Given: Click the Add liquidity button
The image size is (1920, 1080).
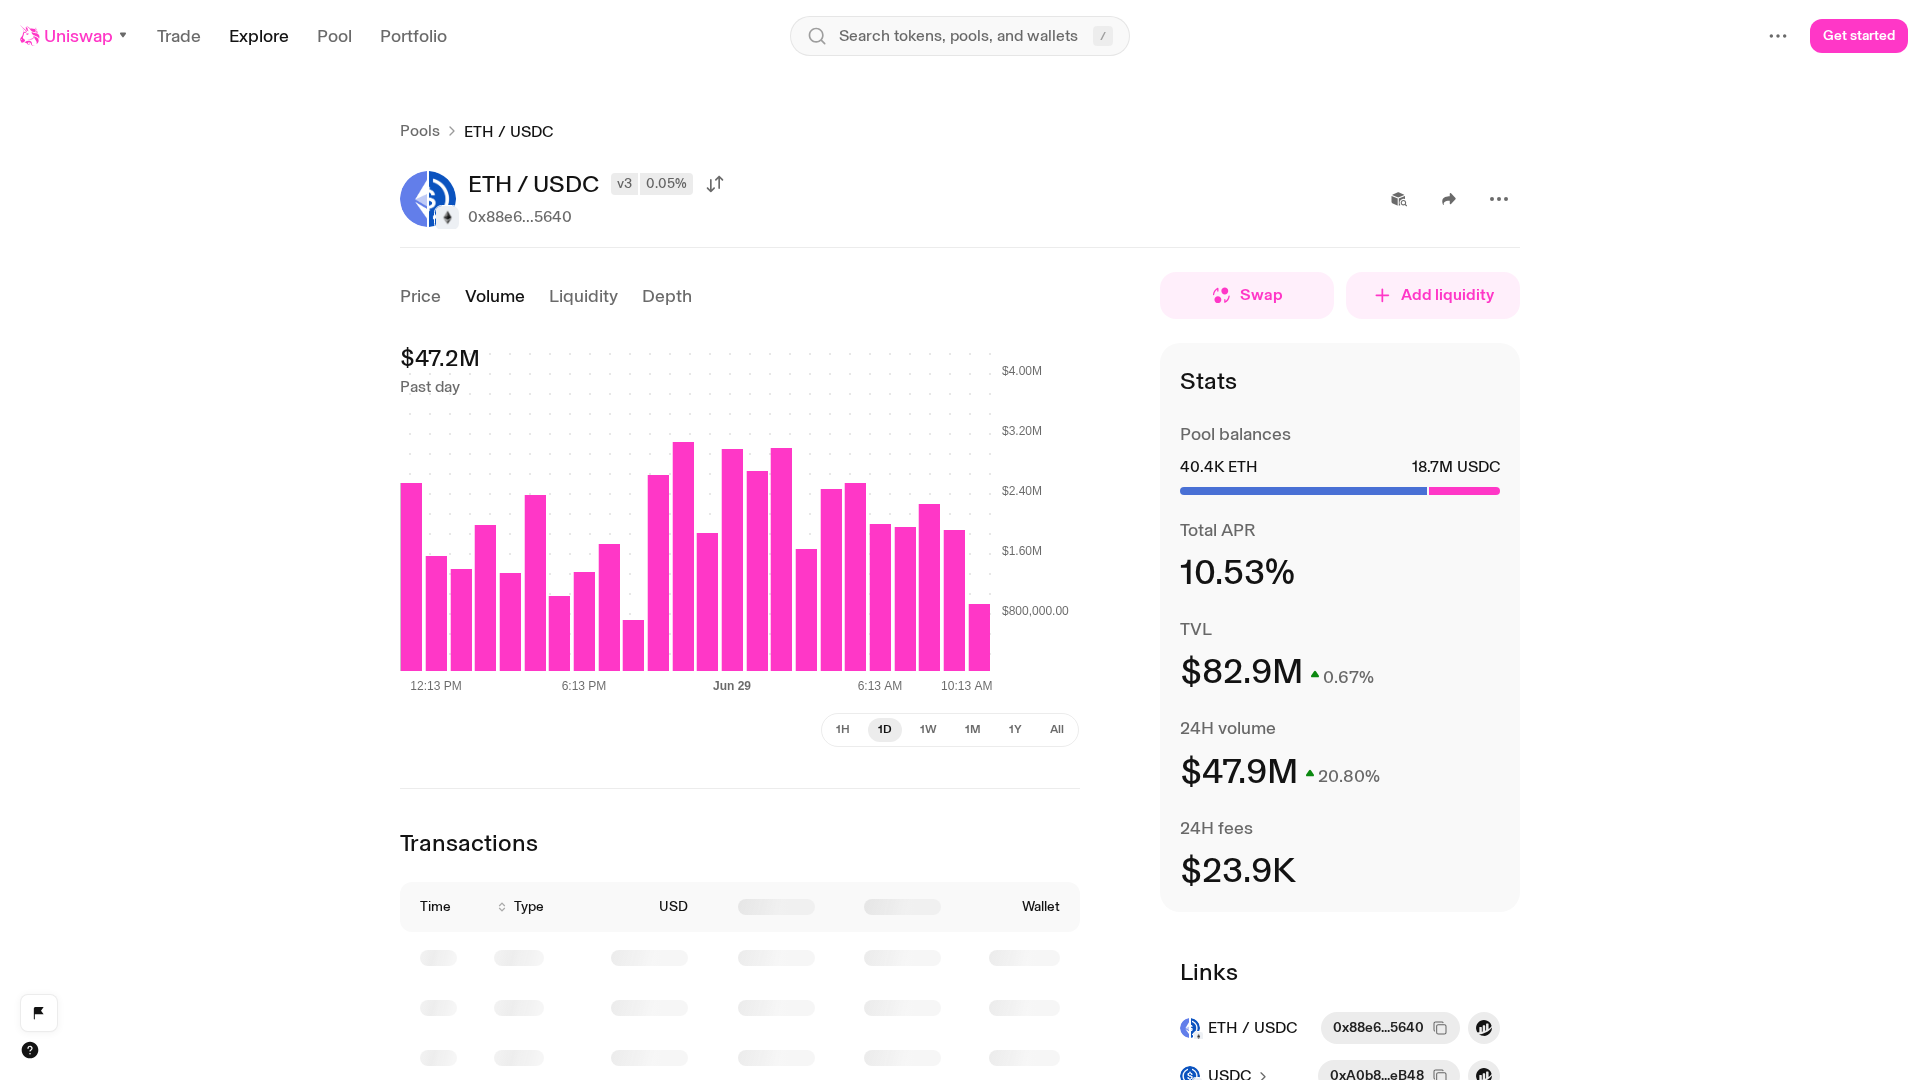Looking at the screenshot, I should coord(1433,295).
